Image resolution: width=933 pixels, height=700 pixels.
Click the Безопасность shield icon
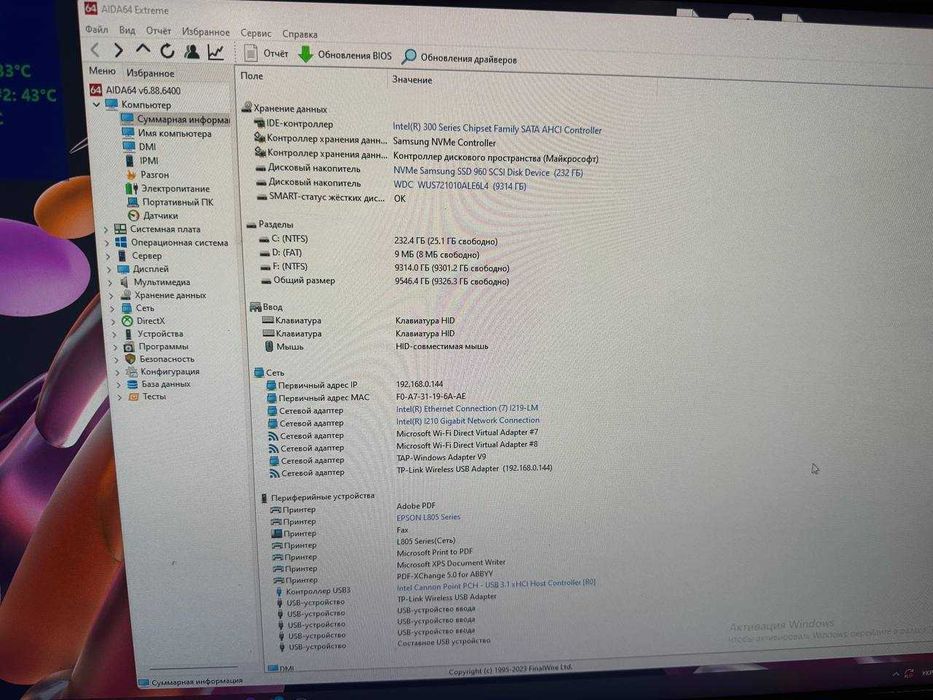tap(130, 359)
